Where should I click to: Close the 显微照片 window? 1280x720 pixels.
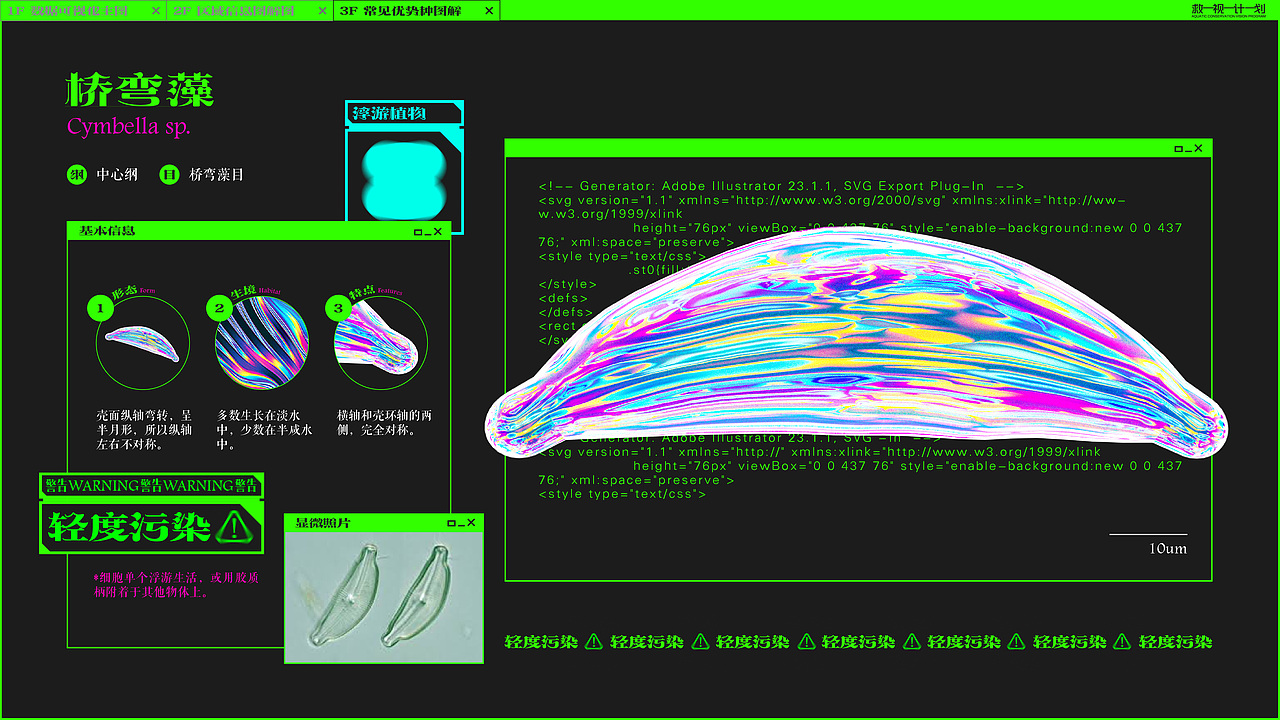(x=471, y=523)
